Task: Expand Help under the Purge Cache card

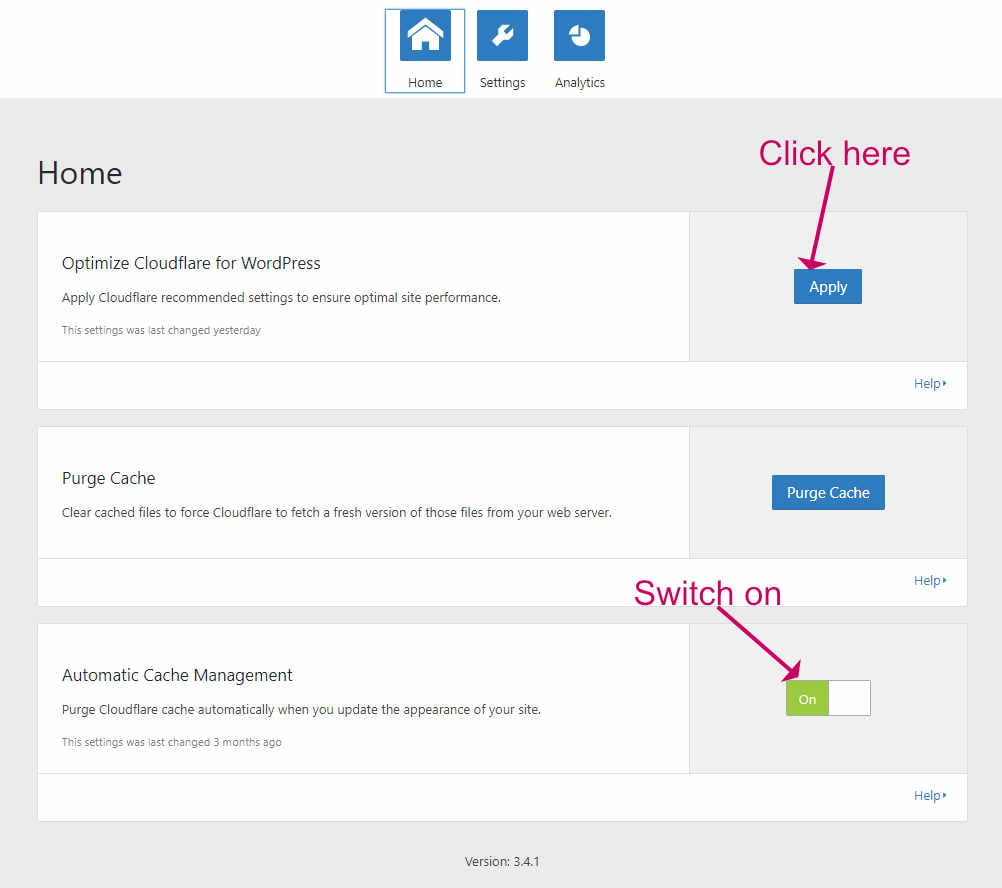Action: [x=930, y=580]
